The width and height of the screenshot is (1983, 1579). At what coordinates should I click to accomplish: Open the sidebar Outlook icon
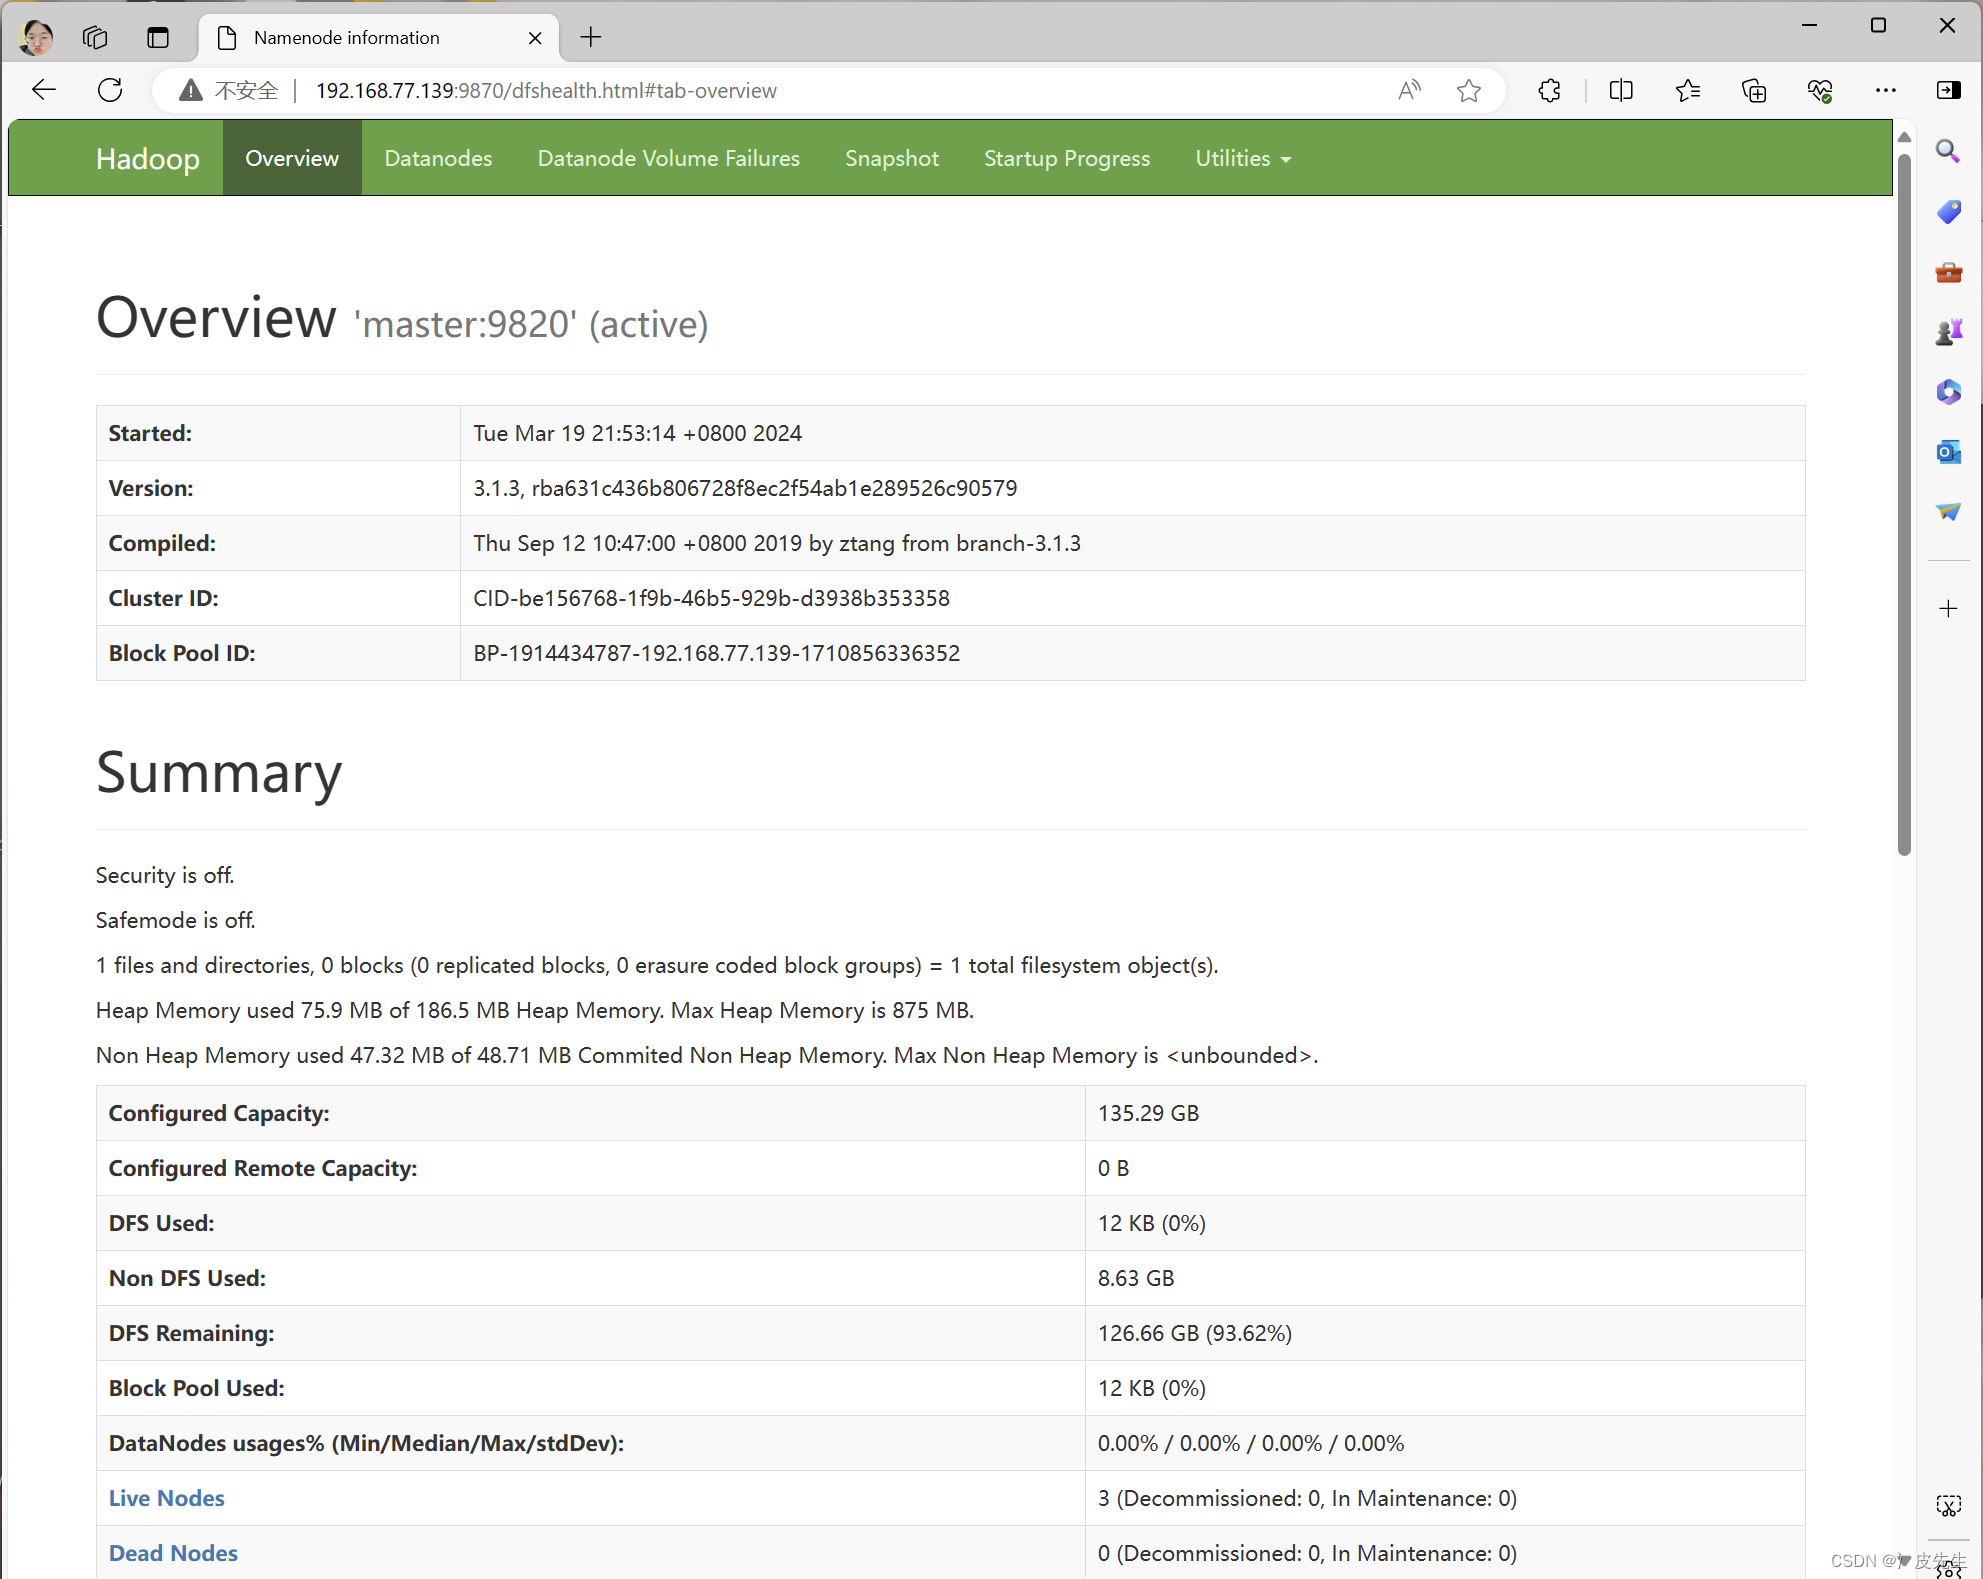coord(1948,451)
